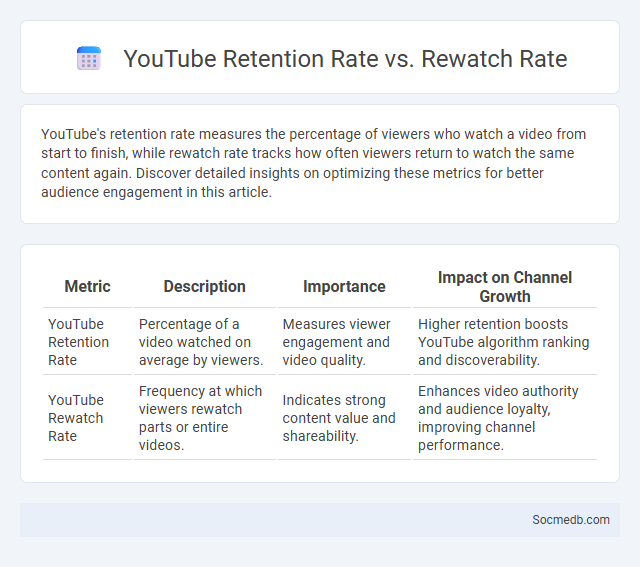Viewport: 640px width, 567px height.
Task: Select the title 'YouTube Retention Rate vs. Rewatch Rate'
Action: pos(345,59)
